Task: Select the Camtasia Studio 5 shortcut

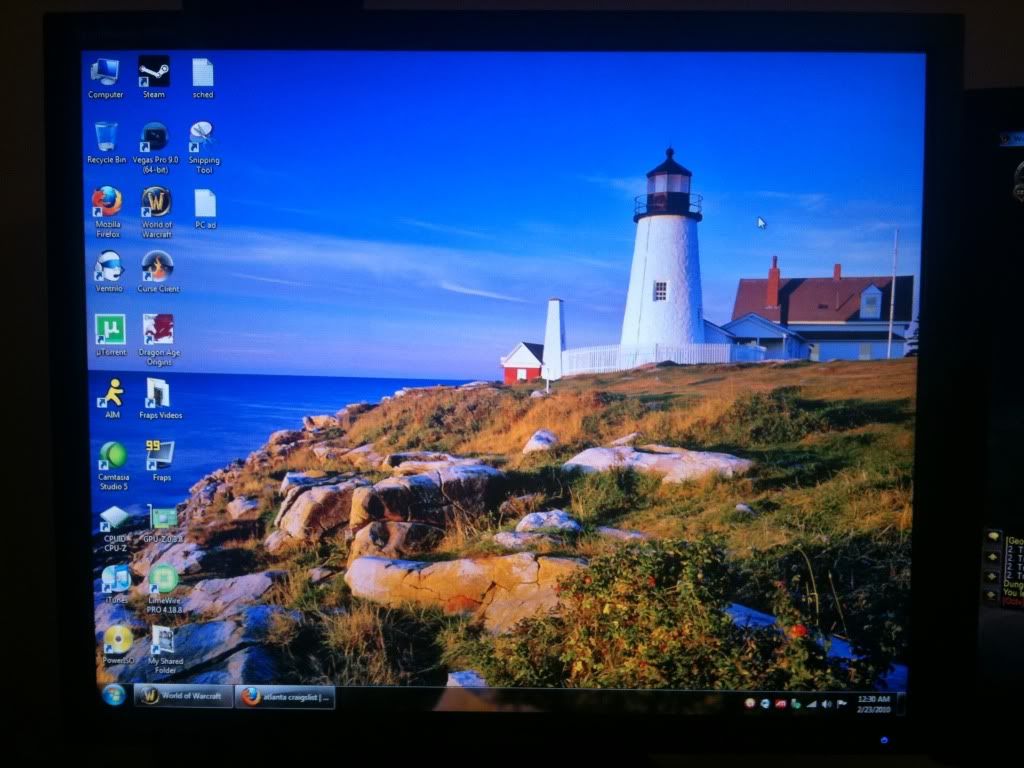Action: click(x=112, y=456)
